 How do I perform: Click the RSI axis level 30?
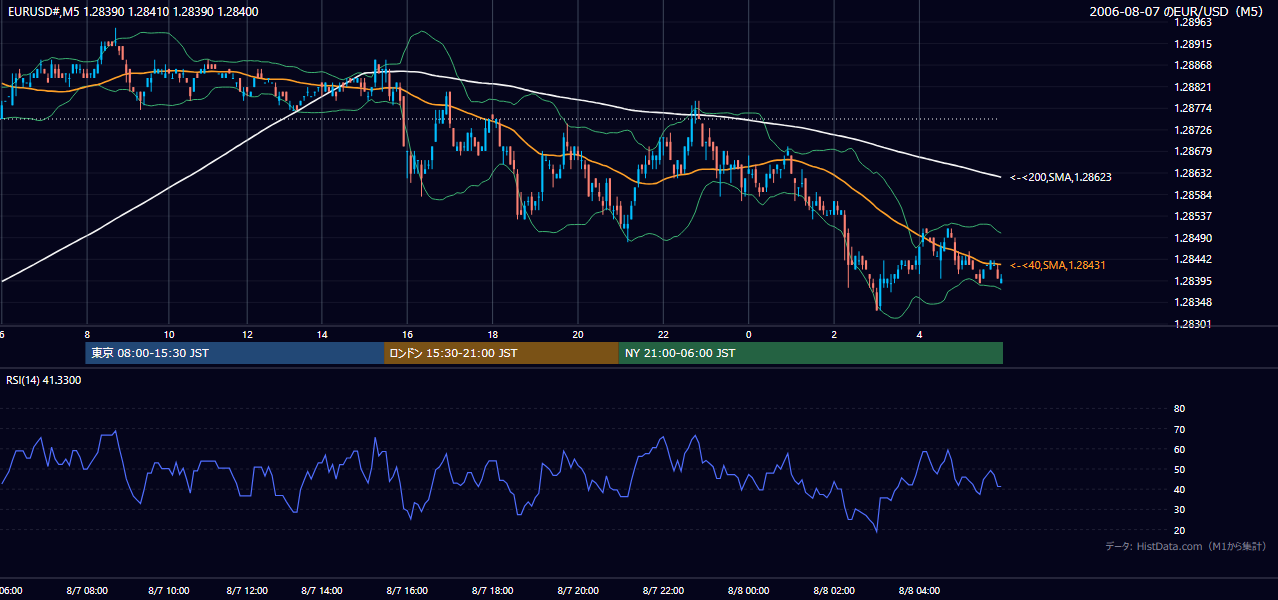click(1179, 510)
